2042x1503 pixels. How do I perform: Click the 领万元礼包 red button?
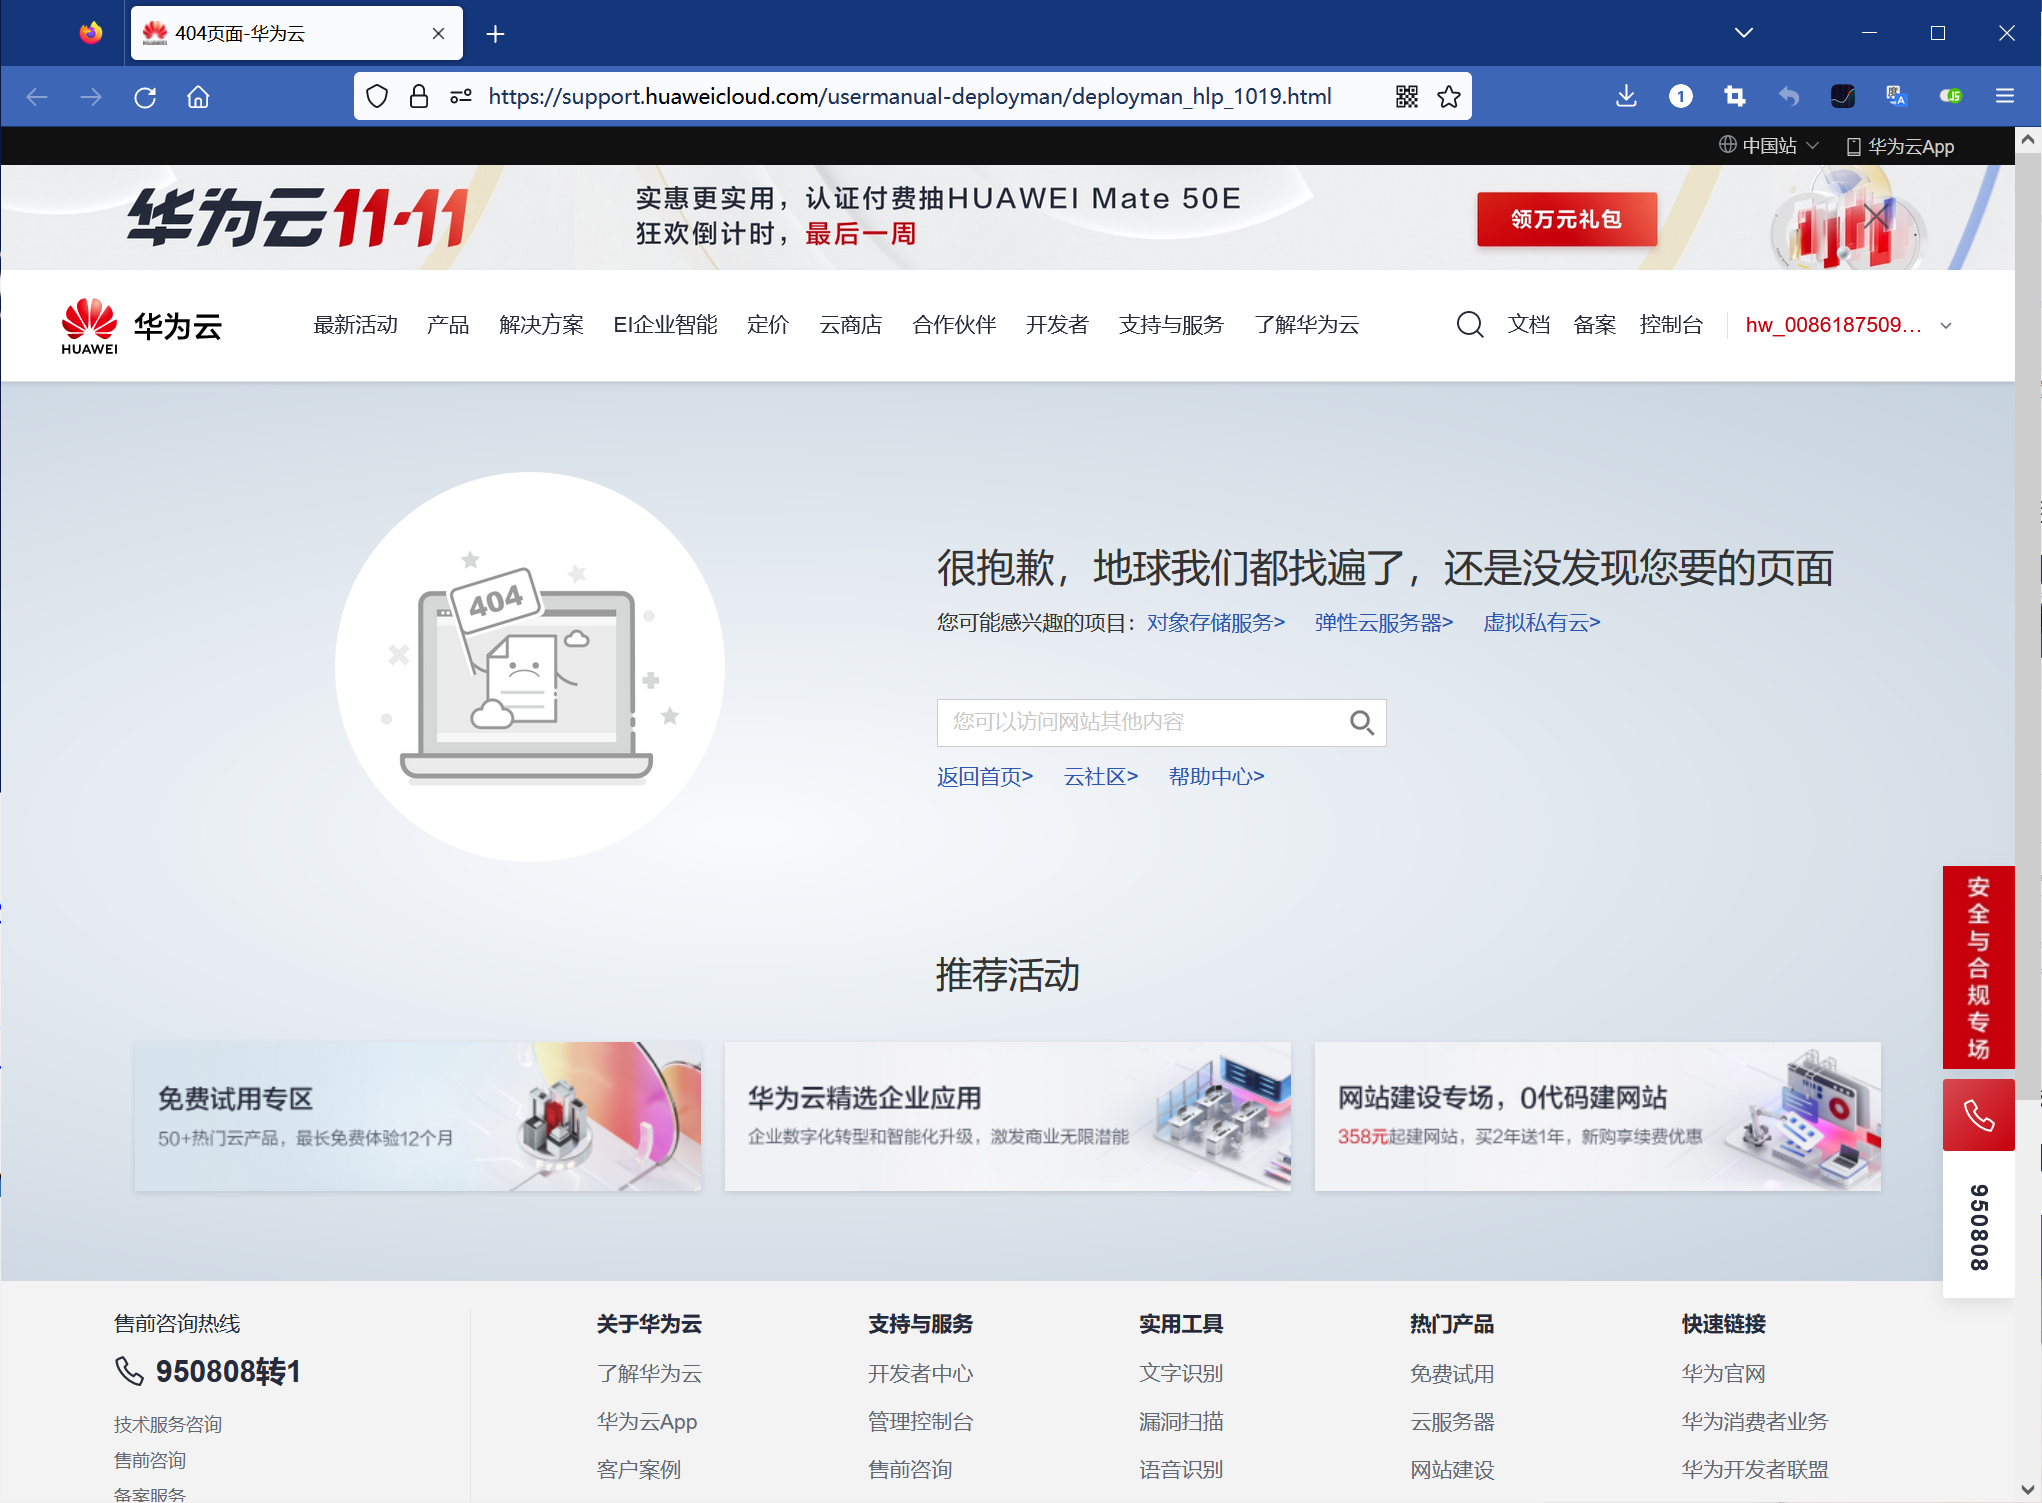[1566, 218]
